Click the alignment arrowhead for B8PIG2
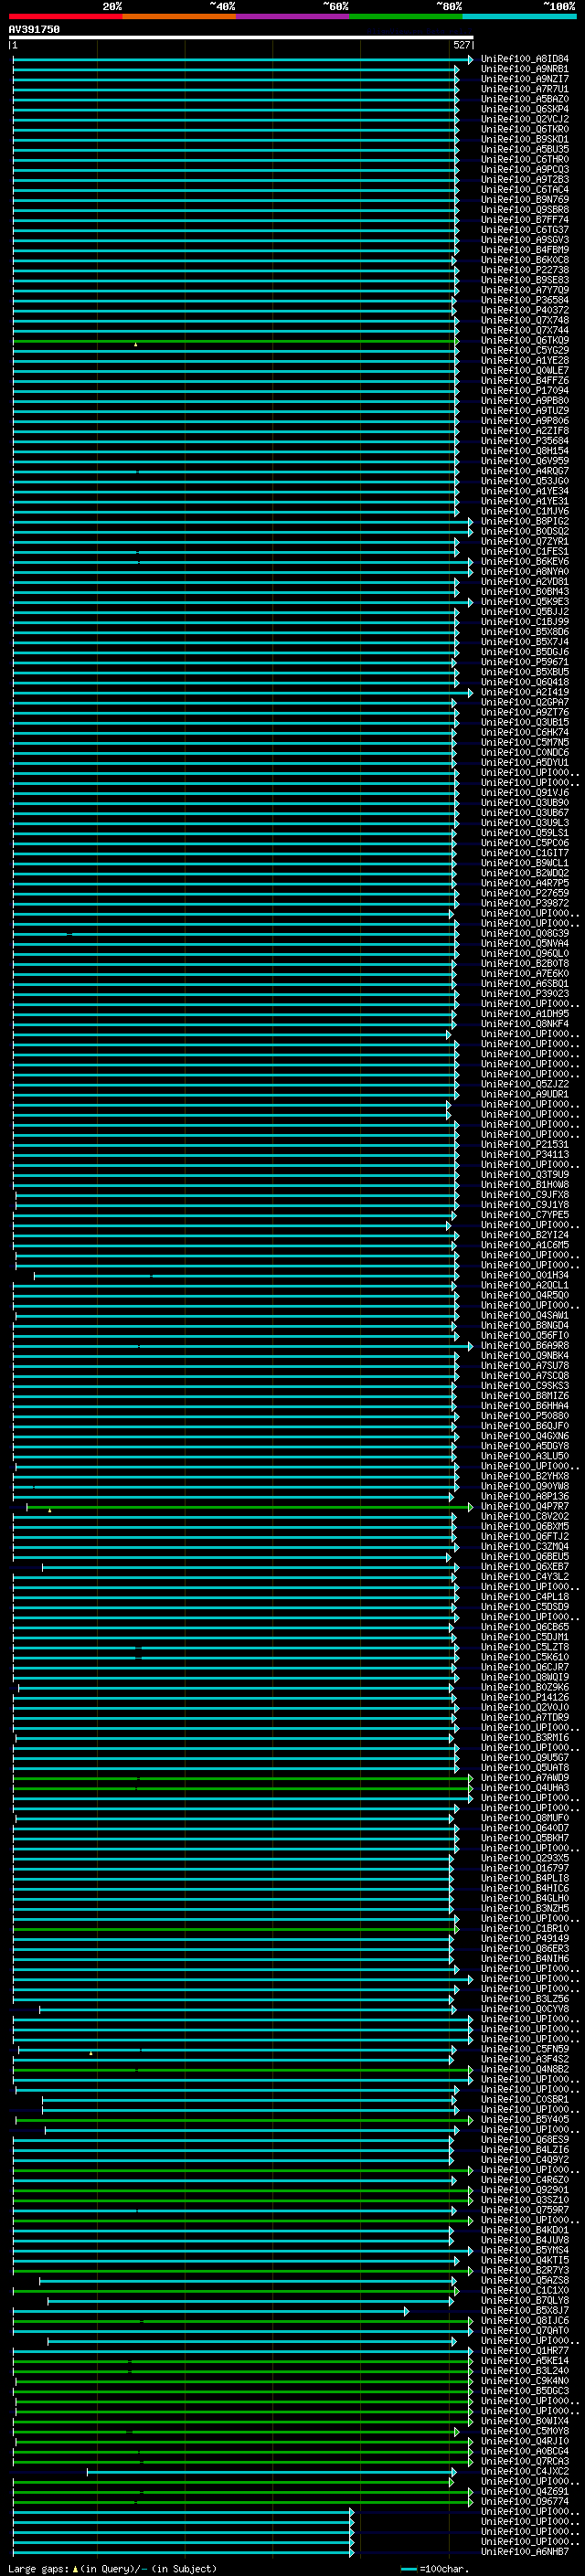Image resolution: width=585 pixels, height=2576 pixels. pos(471,522)
